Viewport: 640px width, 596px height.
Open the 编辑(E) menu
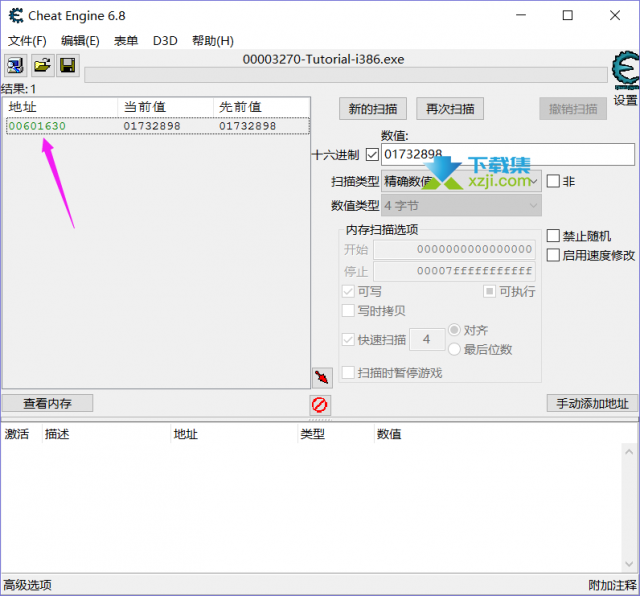(x=80, y=41)
